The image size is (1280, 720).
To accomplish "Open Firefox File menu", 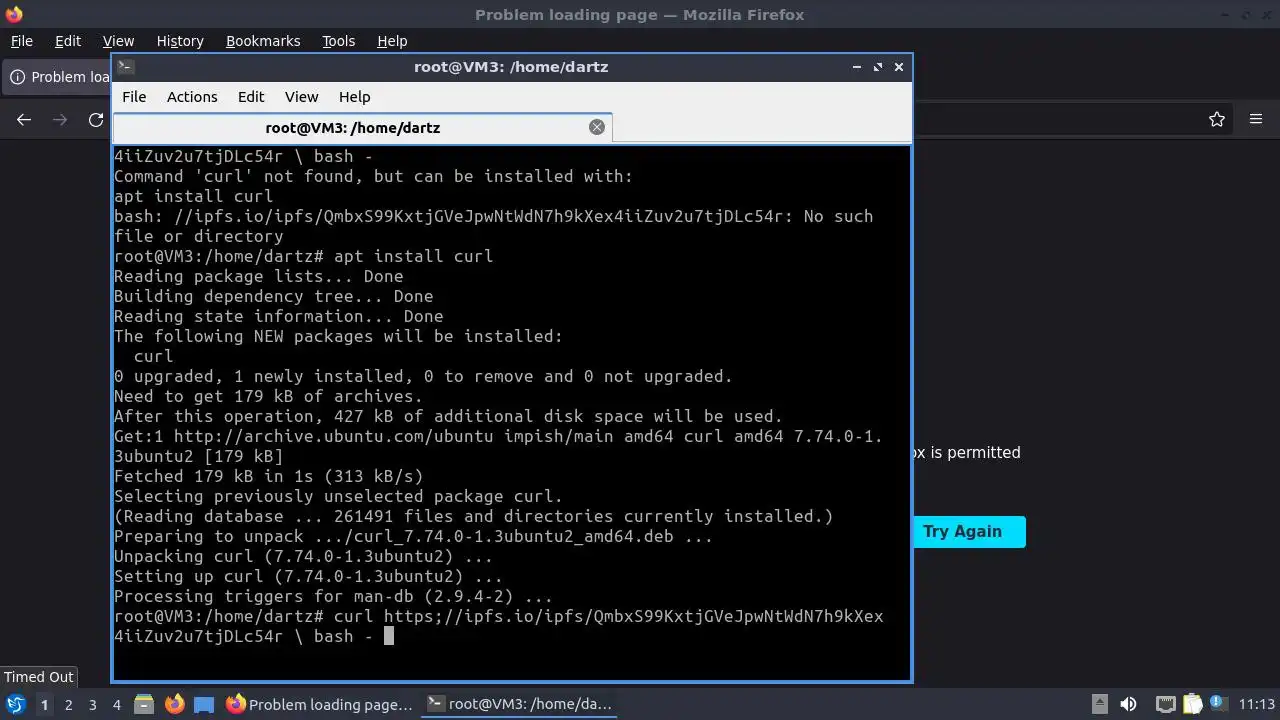I will pos(21,41).
